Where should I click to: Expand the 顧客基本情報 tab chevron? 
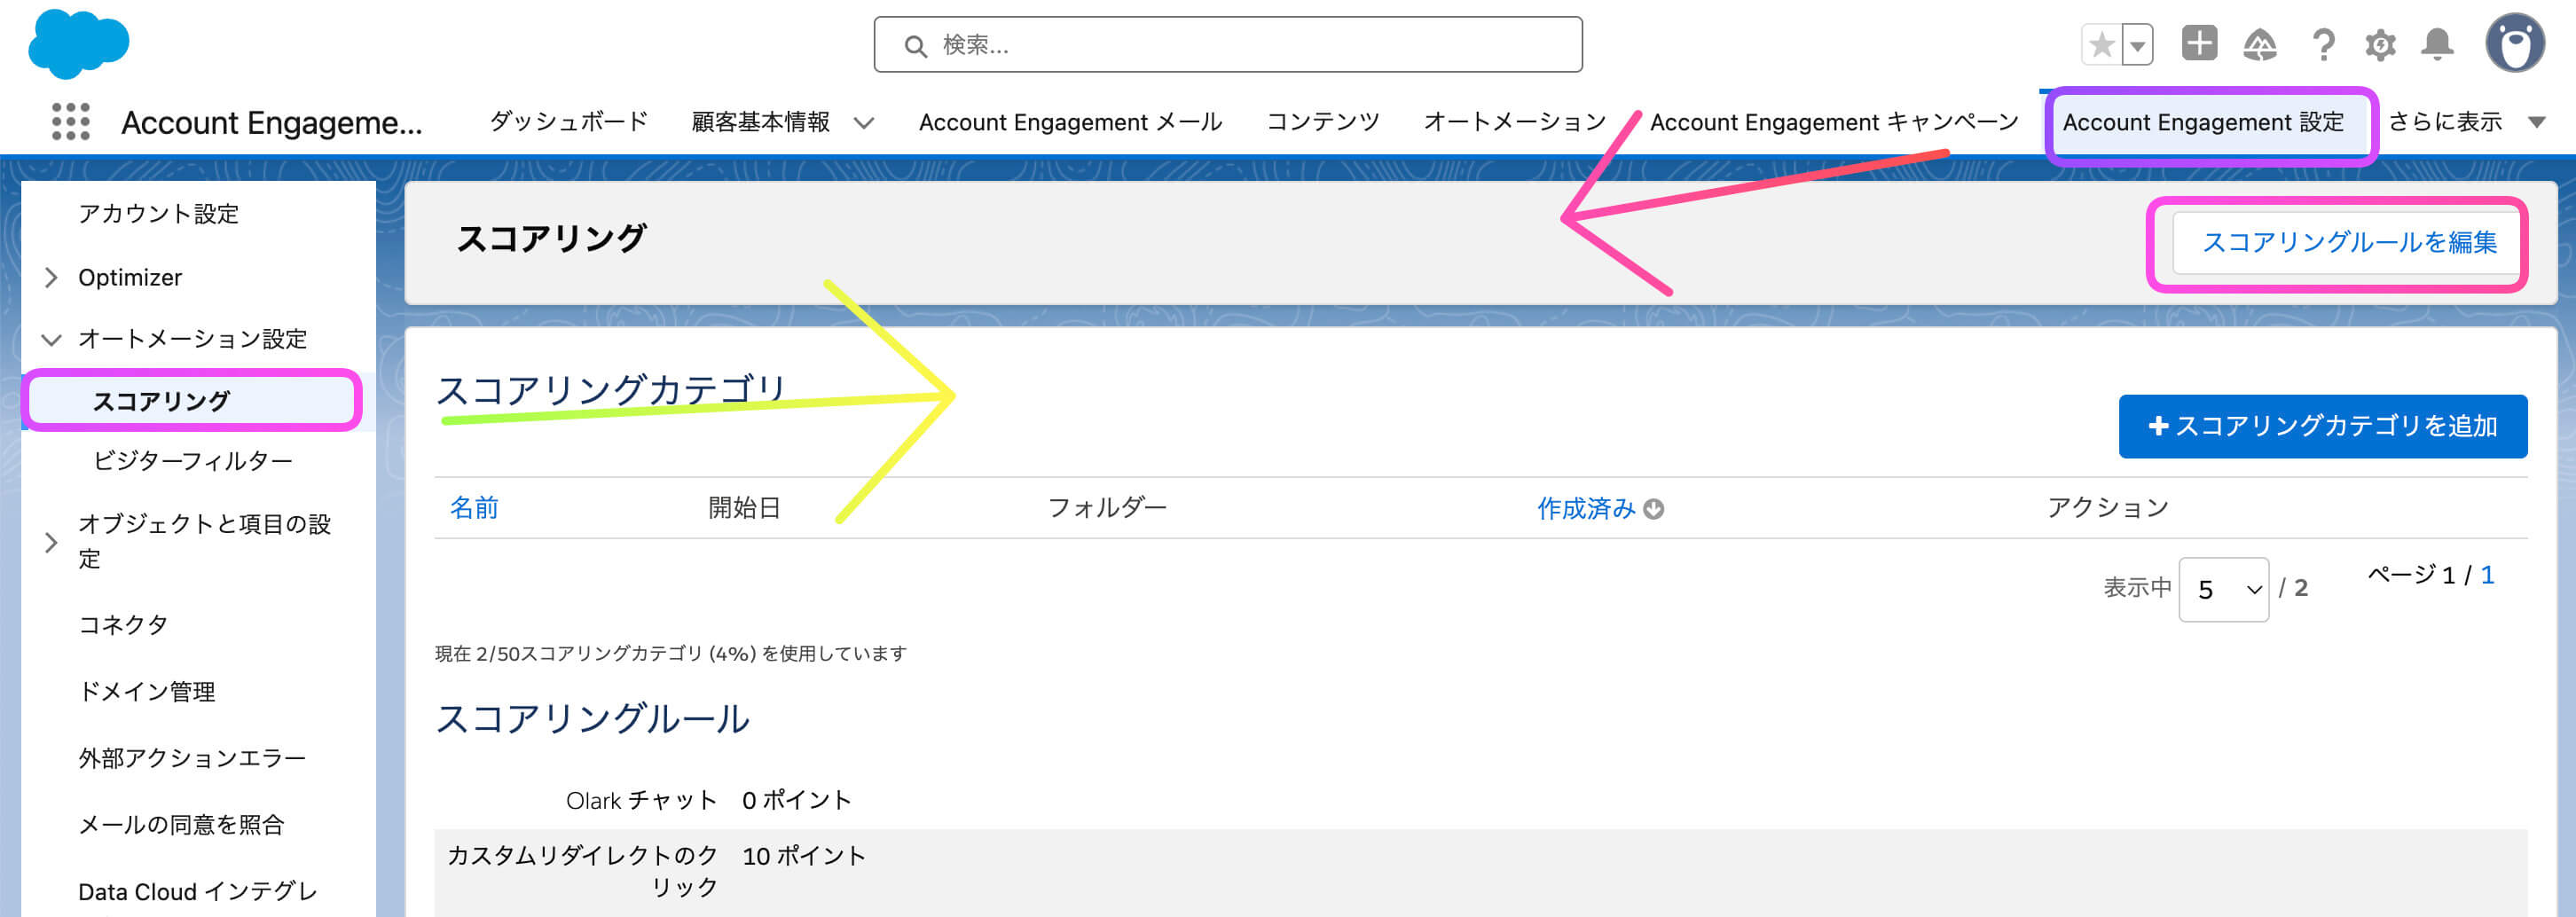[864, 123]
